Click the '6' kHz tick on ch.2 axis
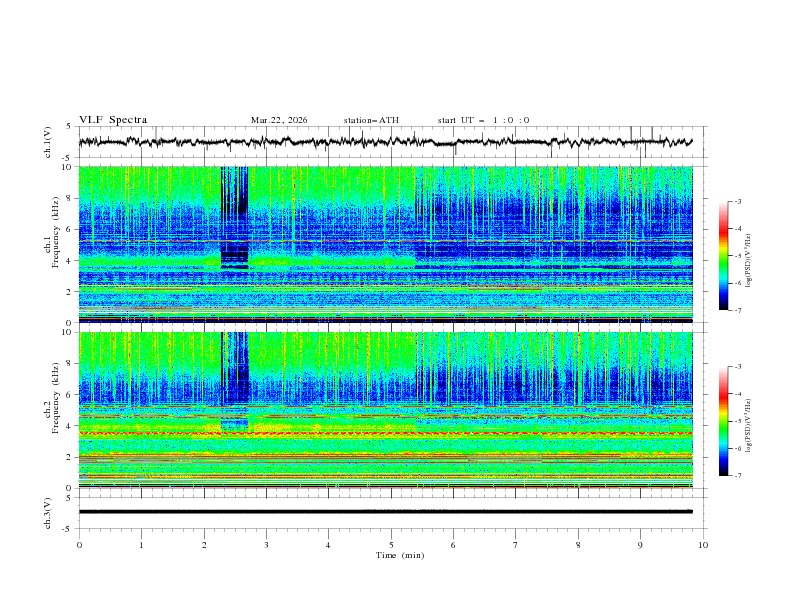The width and height of the screenshot is (792, 612). 69,395
